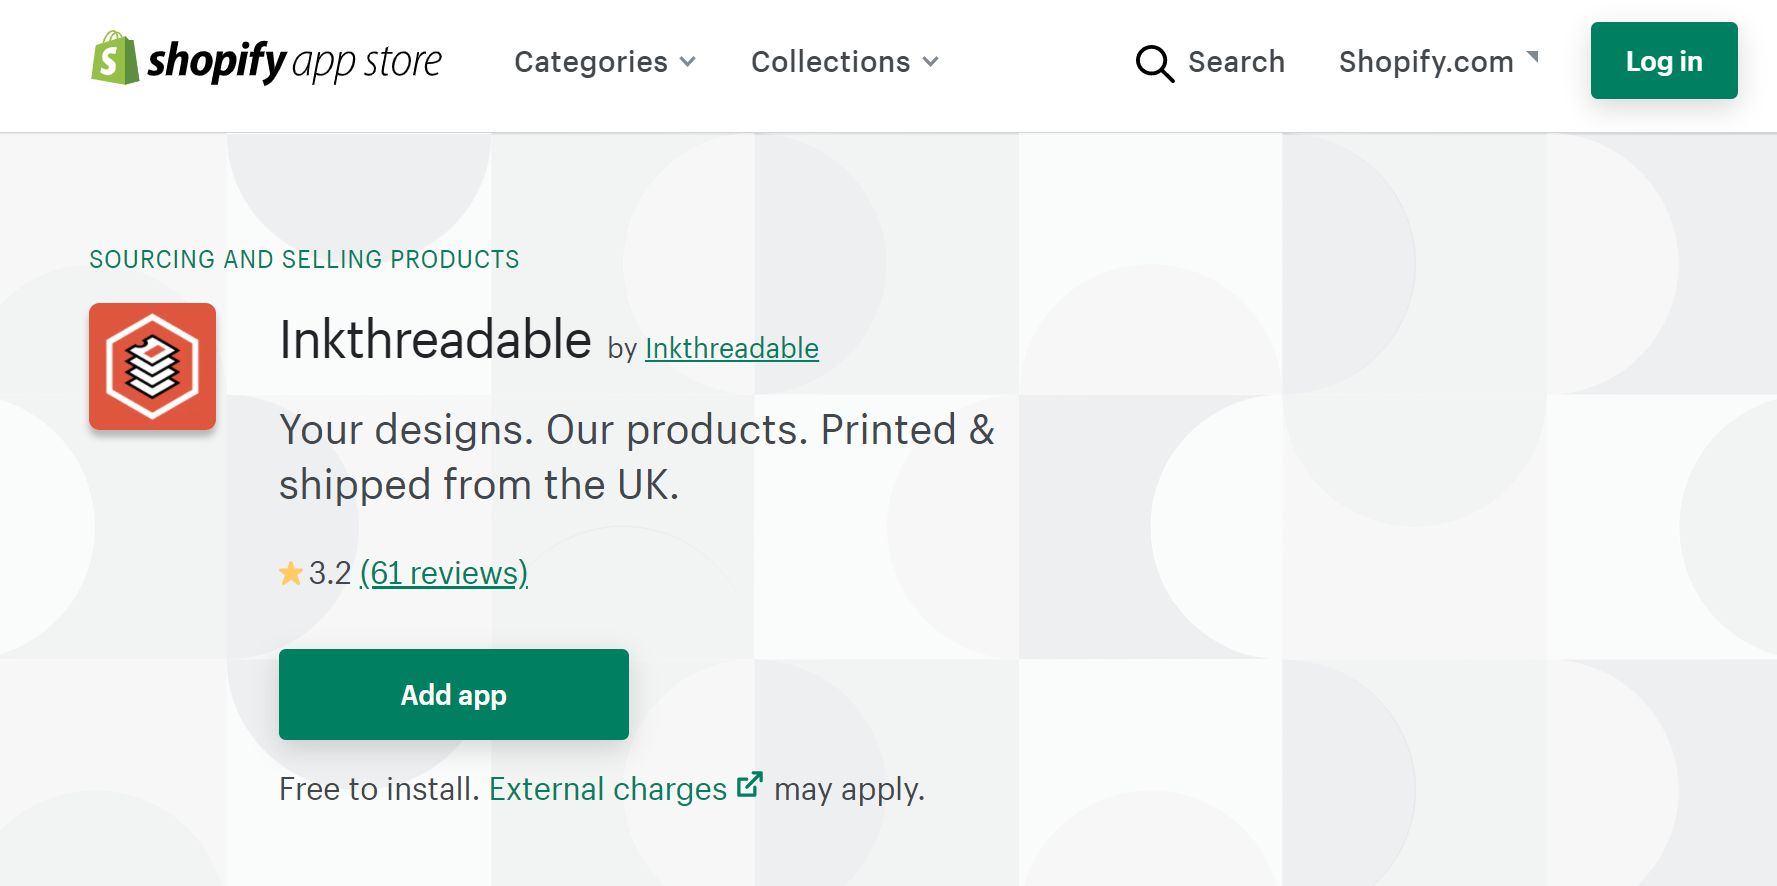
Task: Click the orange Inkthreadable app icon
Action: (x=152, y=367)
